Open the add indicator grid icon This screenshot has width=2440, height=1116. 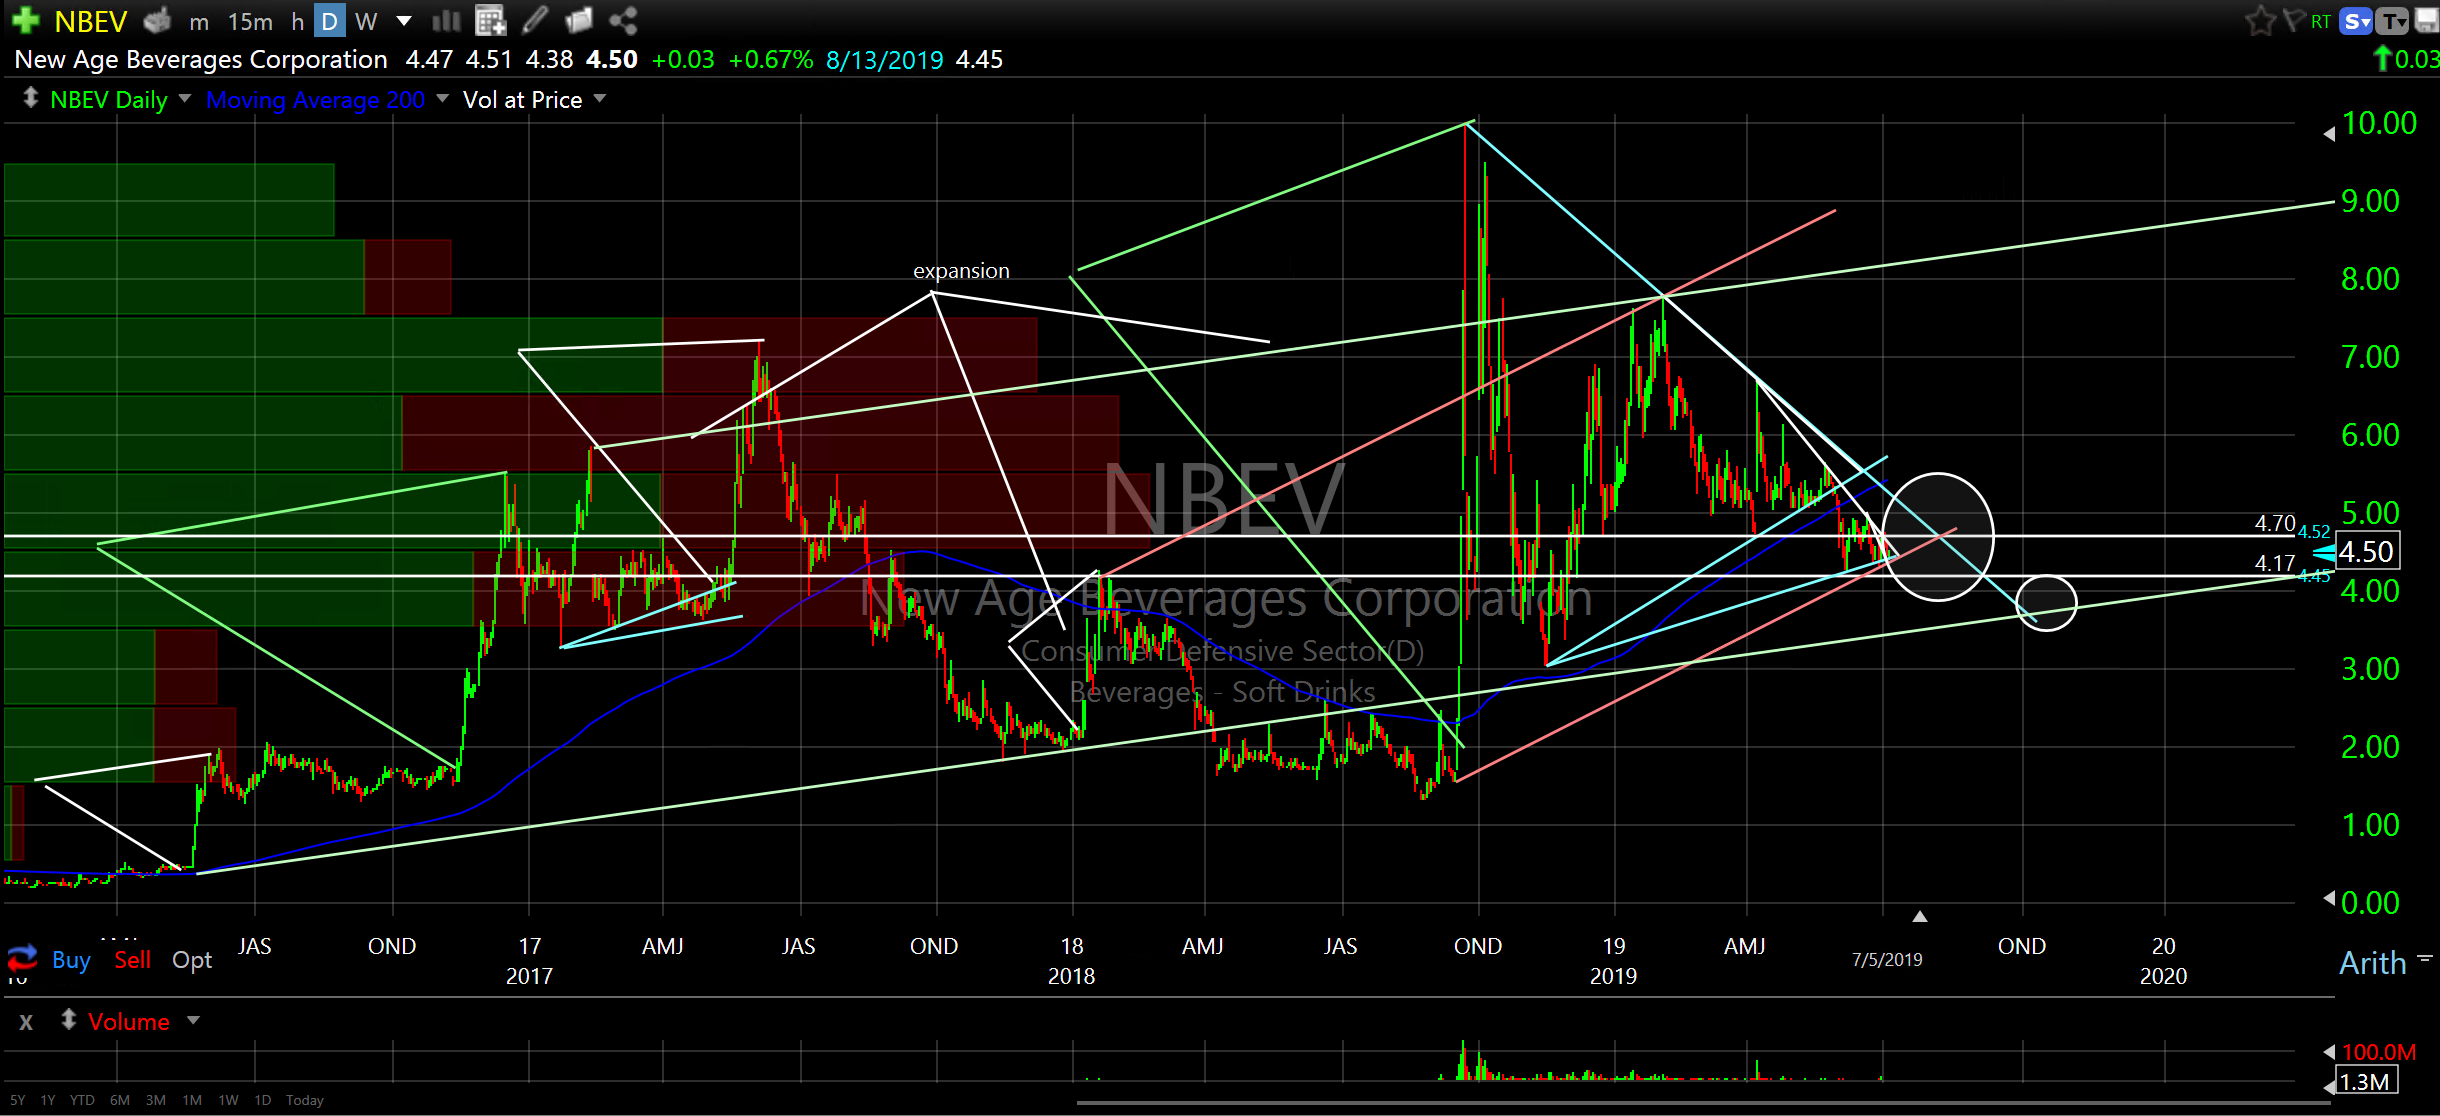(490, 20)
